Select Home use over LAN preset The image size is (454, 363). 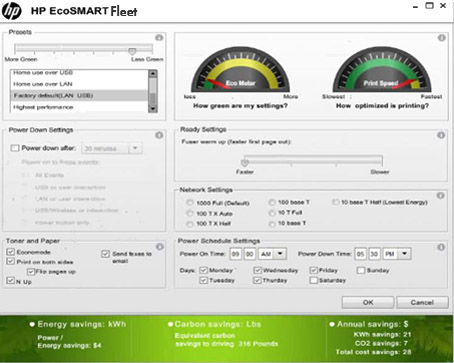tap(79, 84)
